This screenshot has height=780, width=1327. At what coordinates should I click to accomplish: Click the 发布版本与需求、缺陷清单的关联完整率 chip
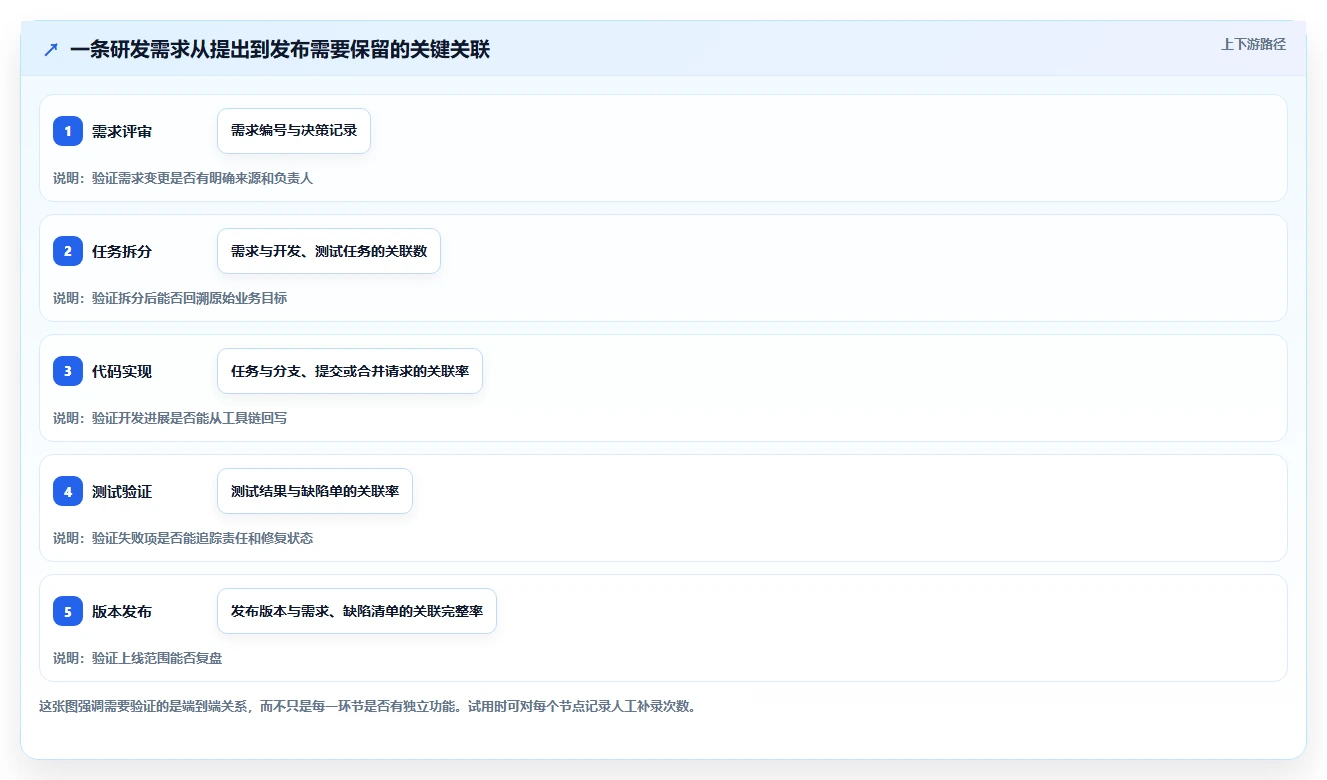pyautogui.click(x=357, y=611)
